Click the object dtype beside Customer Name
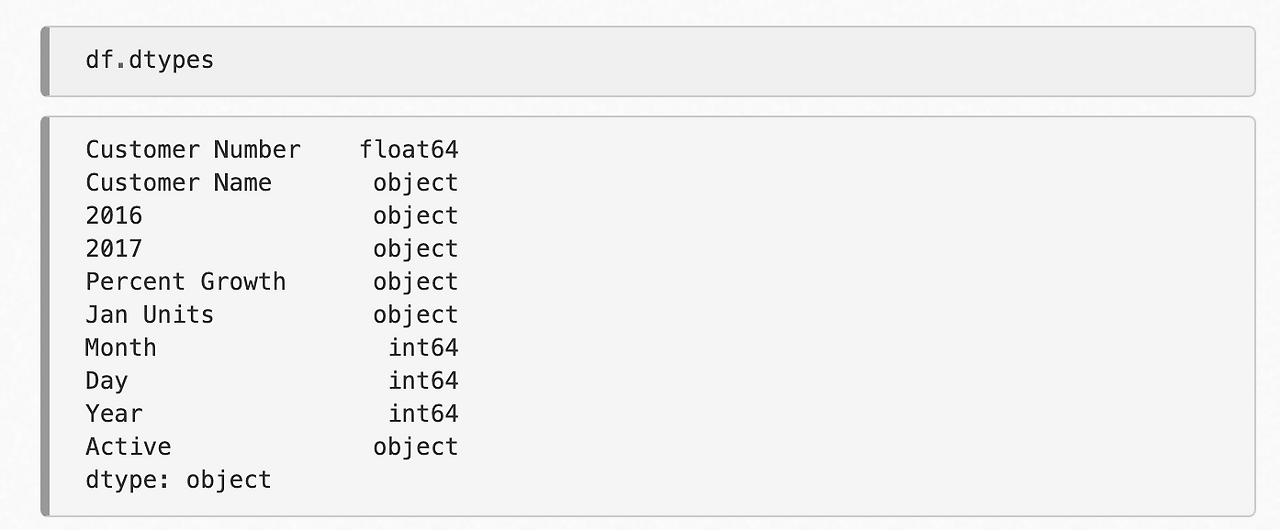 pyautogui.click(x=416, y=183)
